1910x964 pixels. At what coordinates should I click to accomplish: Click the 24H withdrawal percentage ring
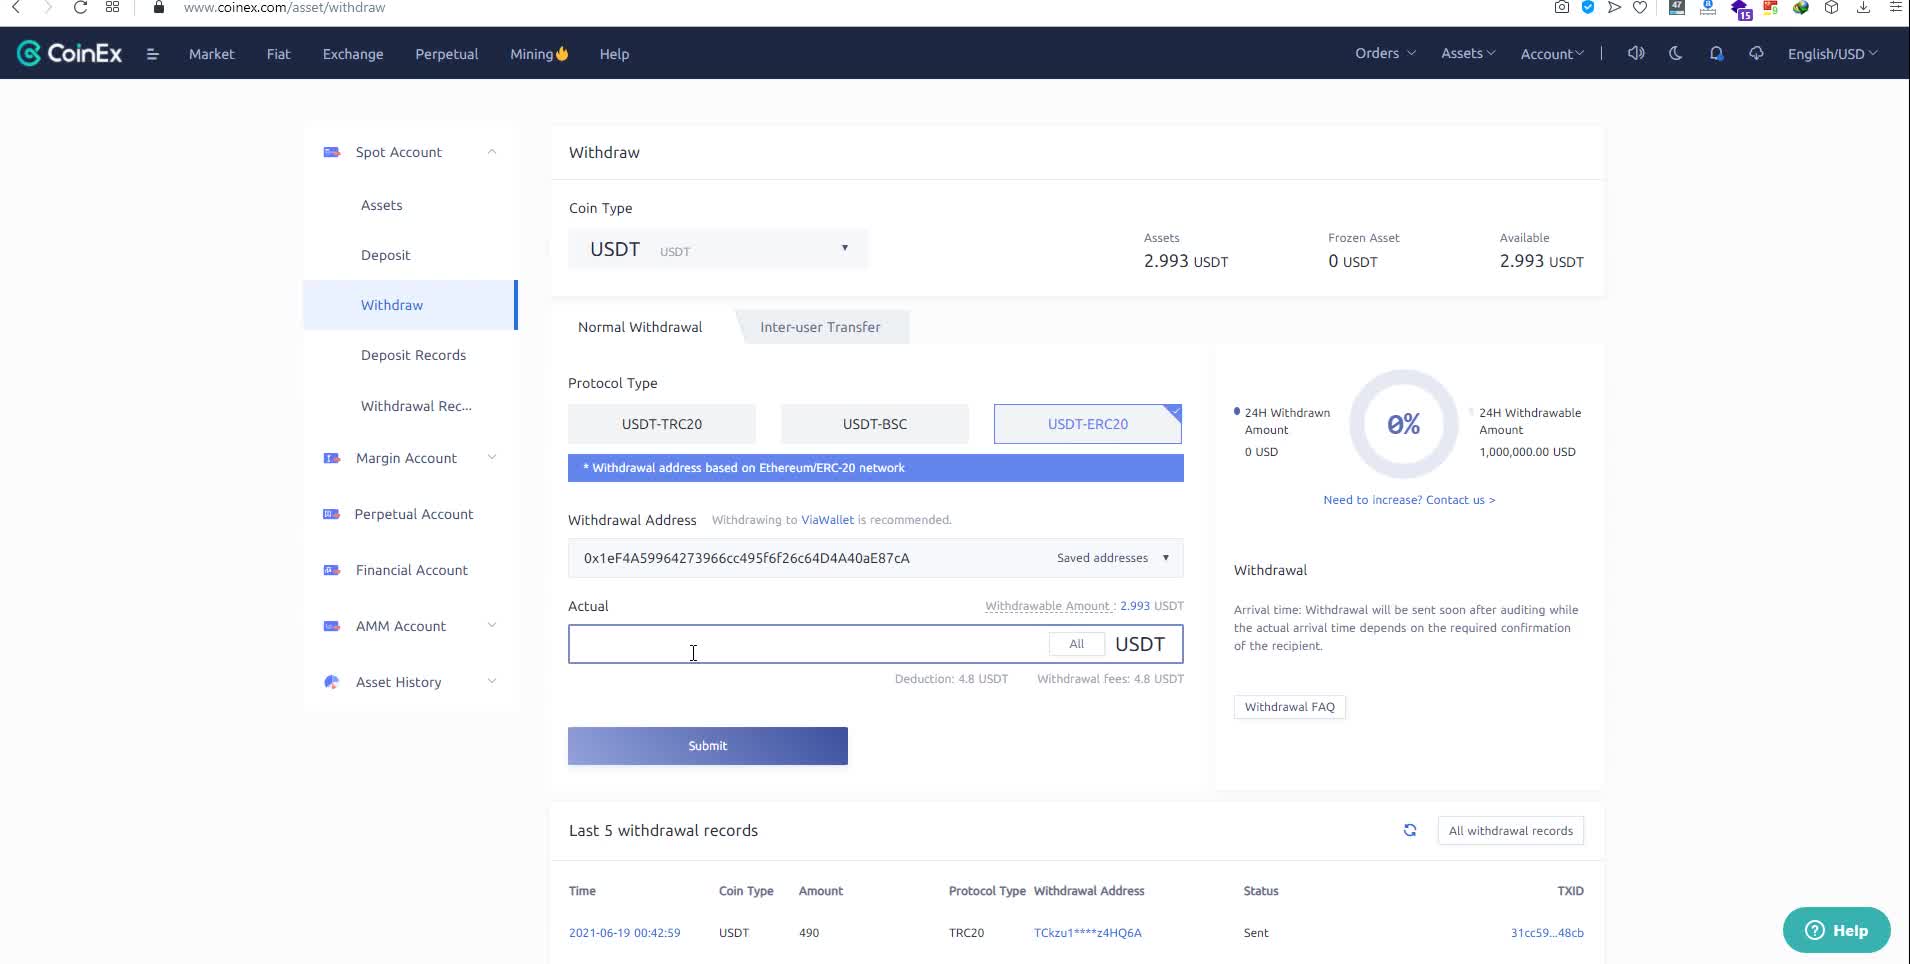(x=1403, y=425)
